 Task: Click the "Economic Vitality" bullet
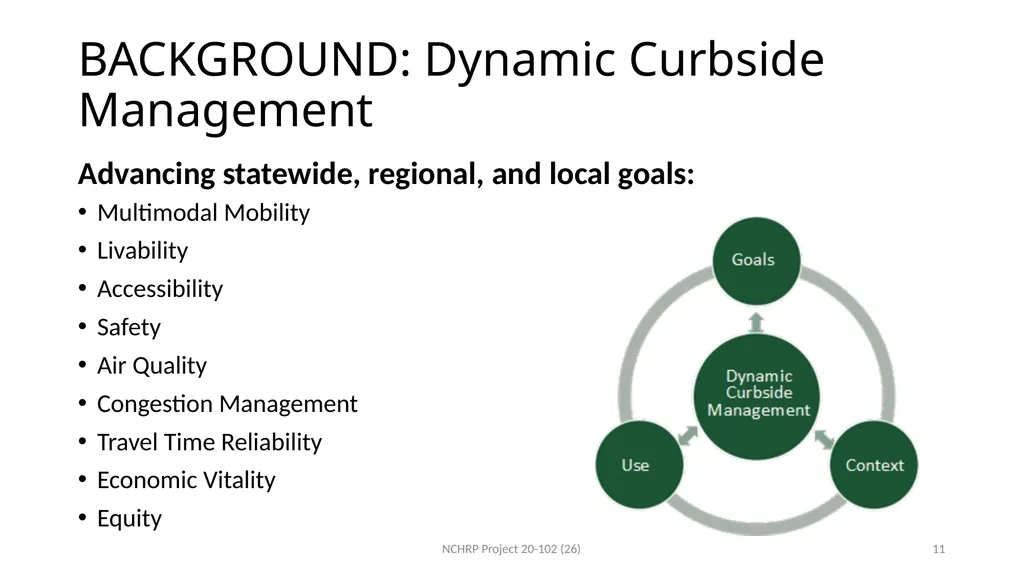[x=186, y=480]
